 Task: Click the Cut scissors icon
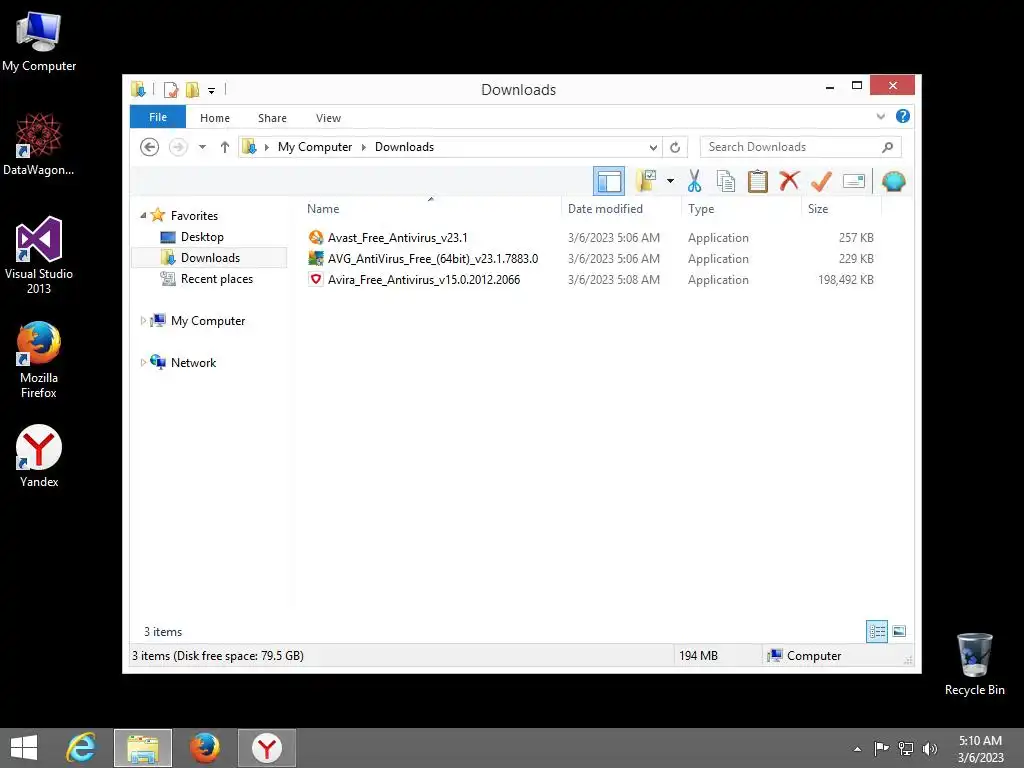(x=694, y=181)
